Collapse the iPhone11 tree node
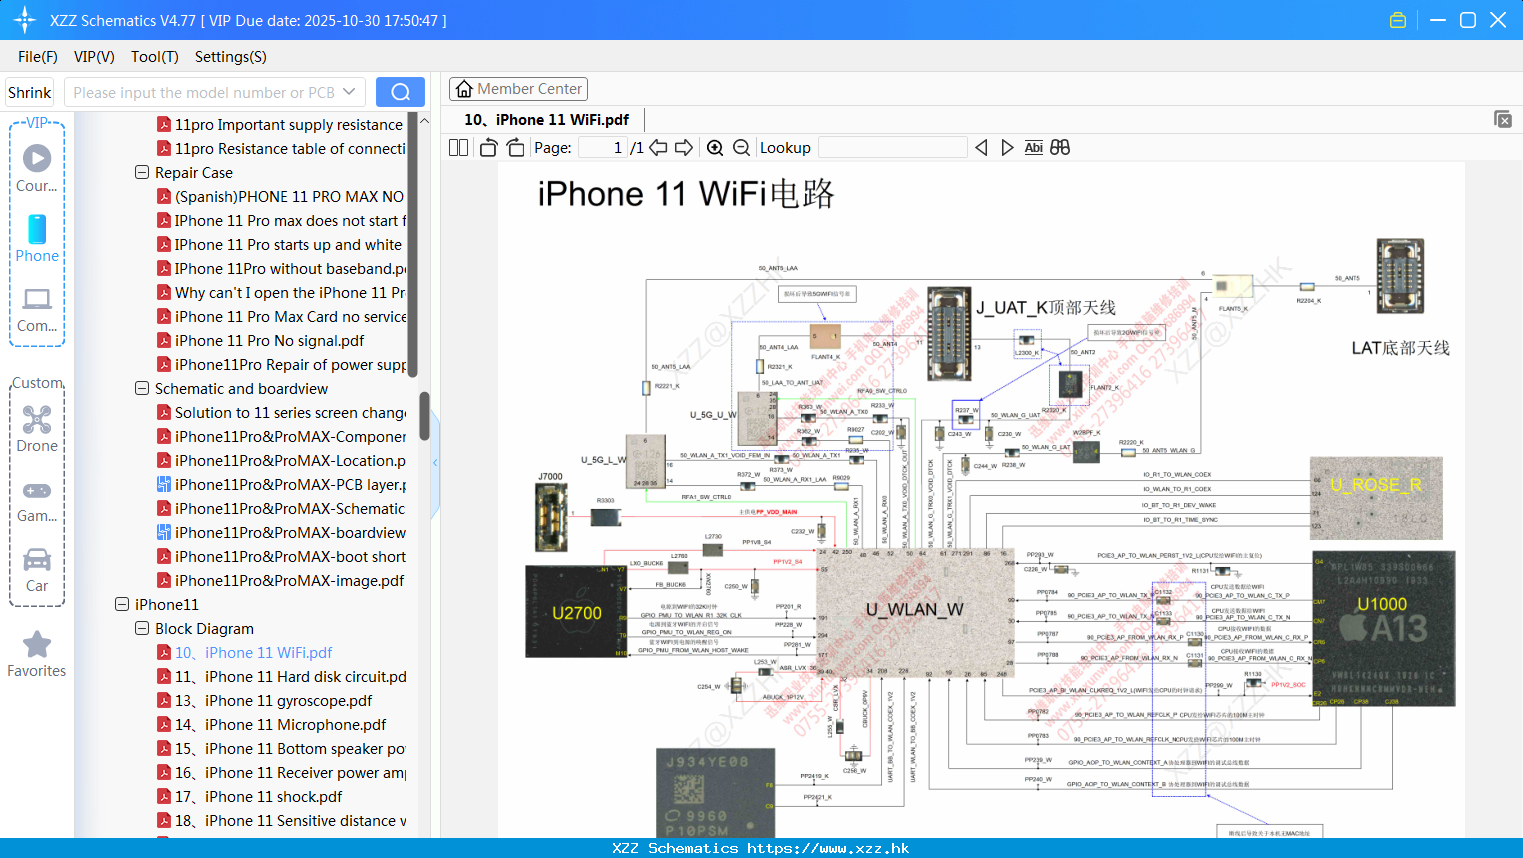This screenshot has height=858, width=1523. pos(122,604)
